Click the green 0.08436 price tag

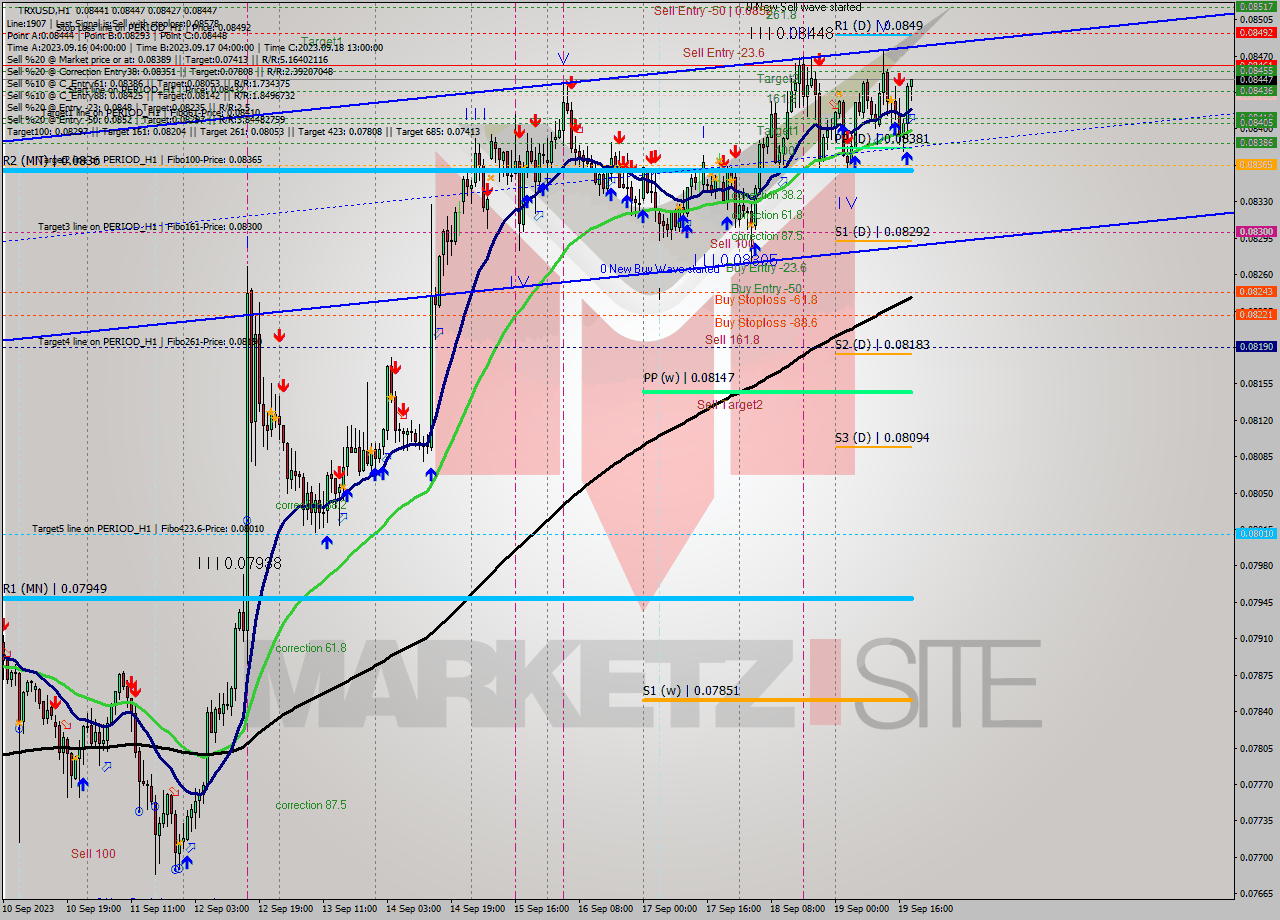(x=1256, y=90)
